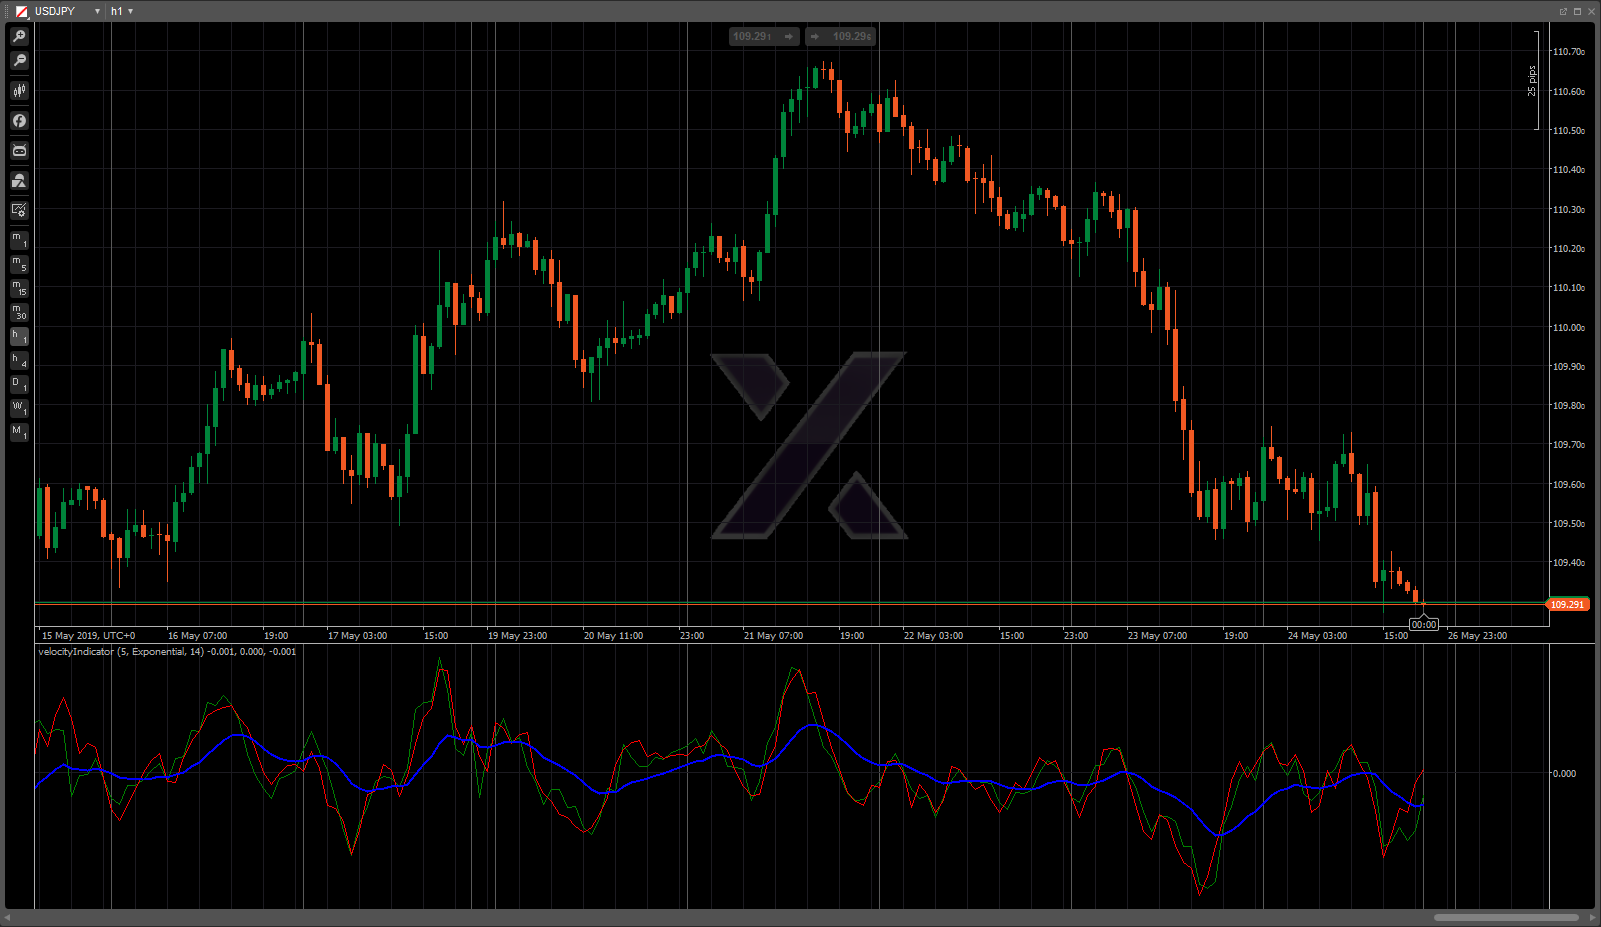Click the sell button at 109.291
1601x927 pixels.
click(764, 37)
